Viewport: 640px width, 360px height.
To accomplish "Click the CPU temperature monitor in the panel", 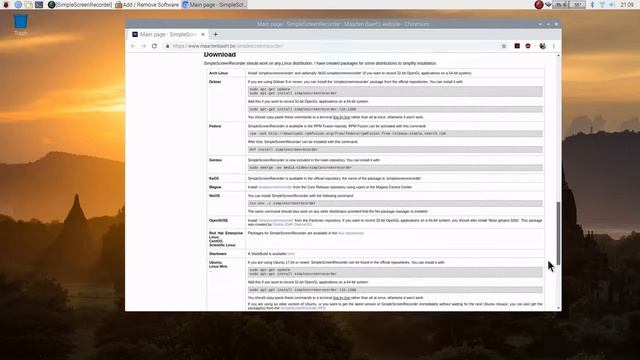I will (578, 4).
